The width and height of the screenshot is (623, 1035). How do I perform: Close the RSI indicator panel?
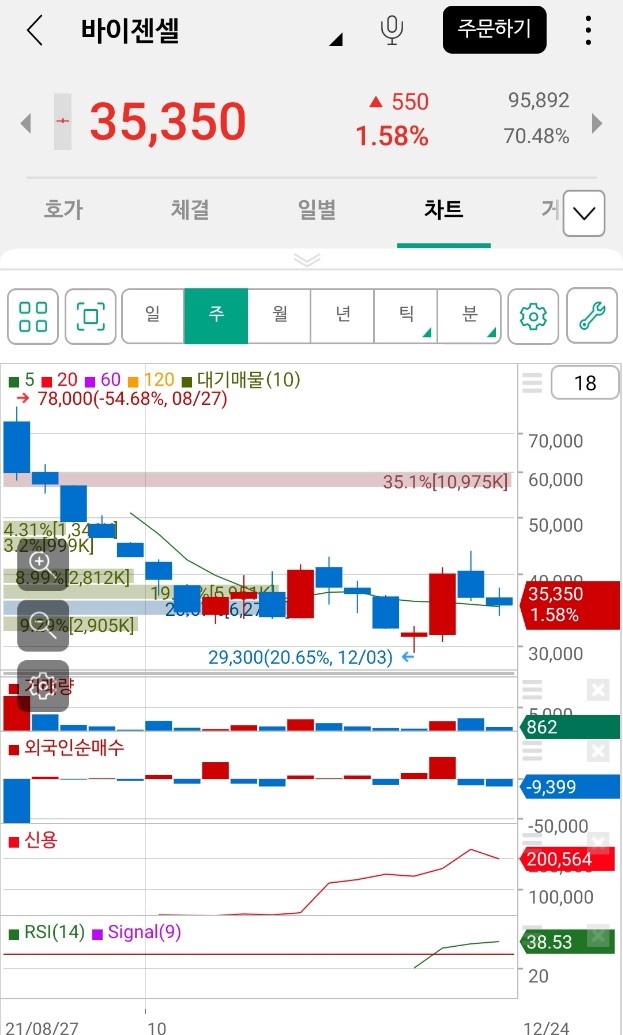tap(598, 936)
